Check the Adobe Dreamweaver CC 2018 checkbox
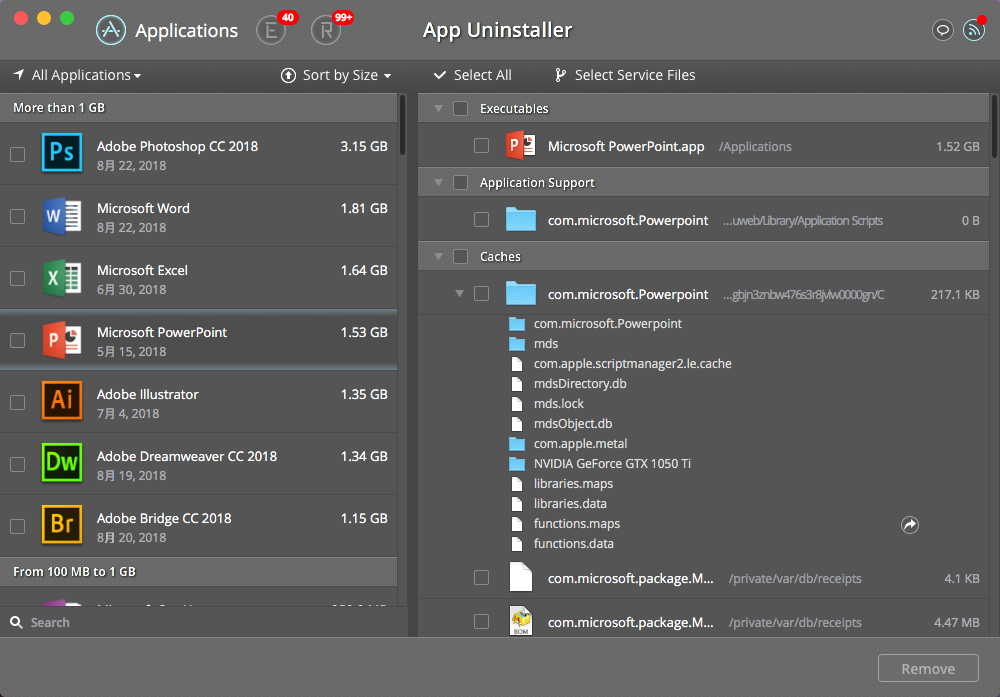1000x697 pixels. click(x=18, y=464)
